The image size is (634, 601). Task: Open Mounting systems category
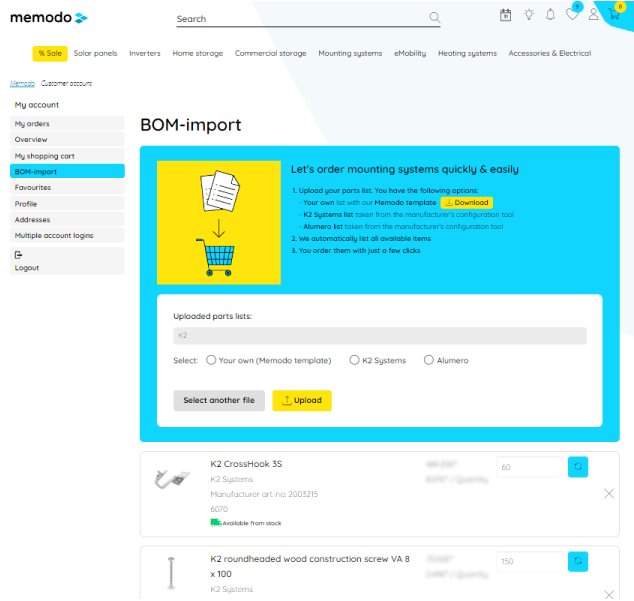point(350,53)
